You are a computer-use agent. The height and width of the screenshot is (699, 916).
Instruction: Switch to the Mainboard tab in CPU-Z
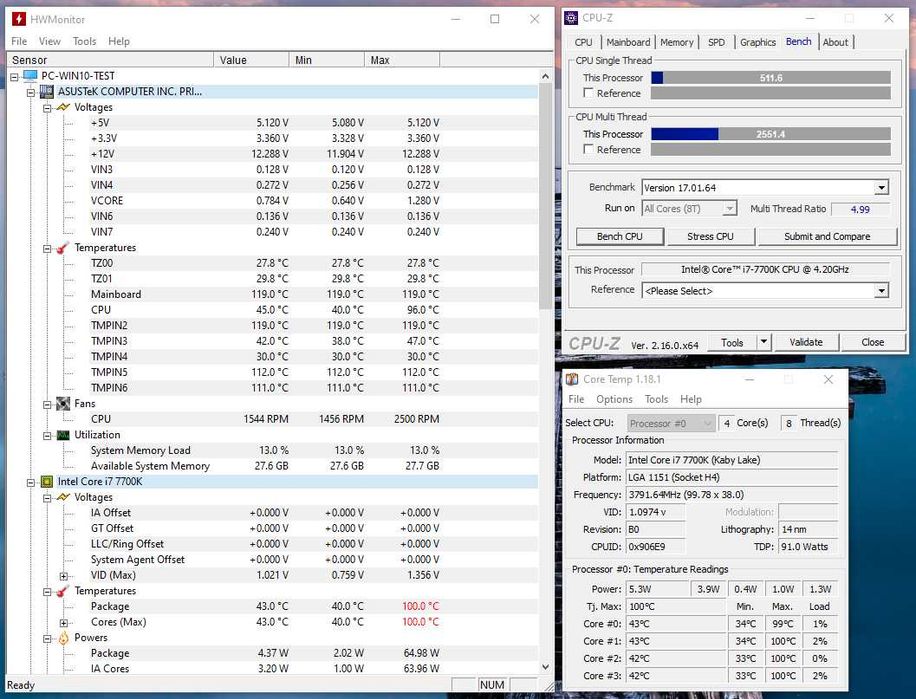point(628,42)
